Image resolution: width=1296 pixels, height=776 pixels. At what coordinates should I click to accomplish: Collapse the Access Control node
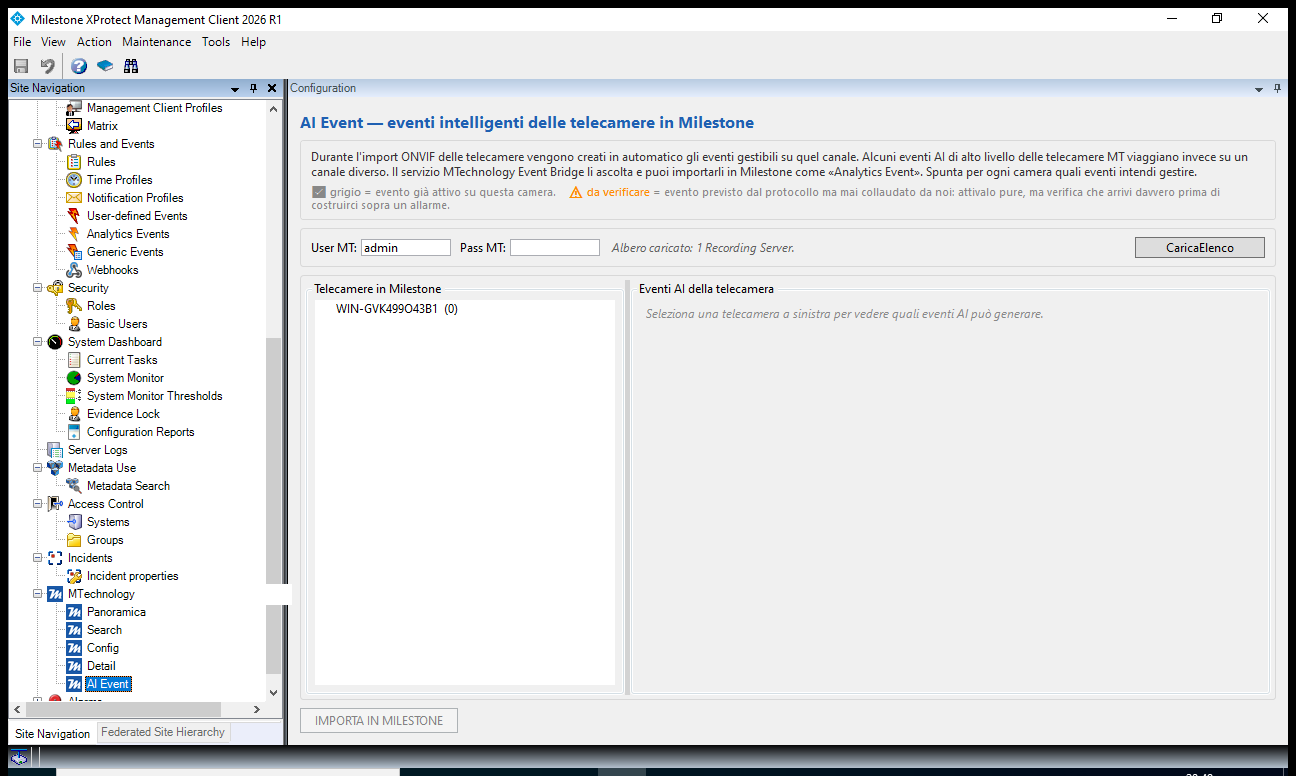[38, 504]
